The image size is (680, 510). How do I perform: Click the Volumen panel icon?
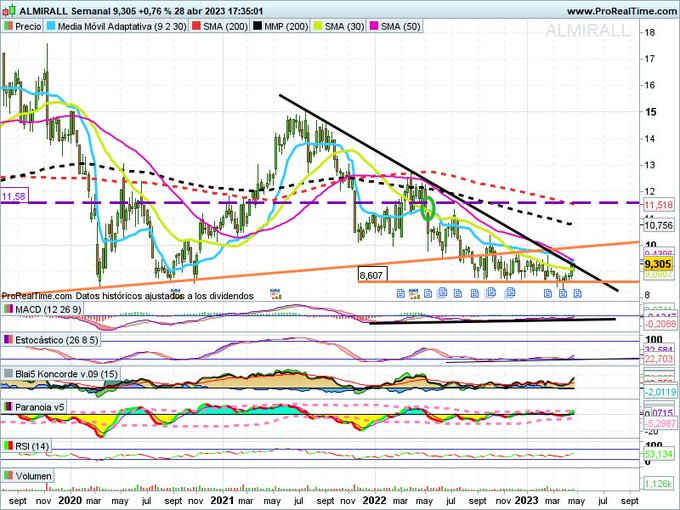8,476
